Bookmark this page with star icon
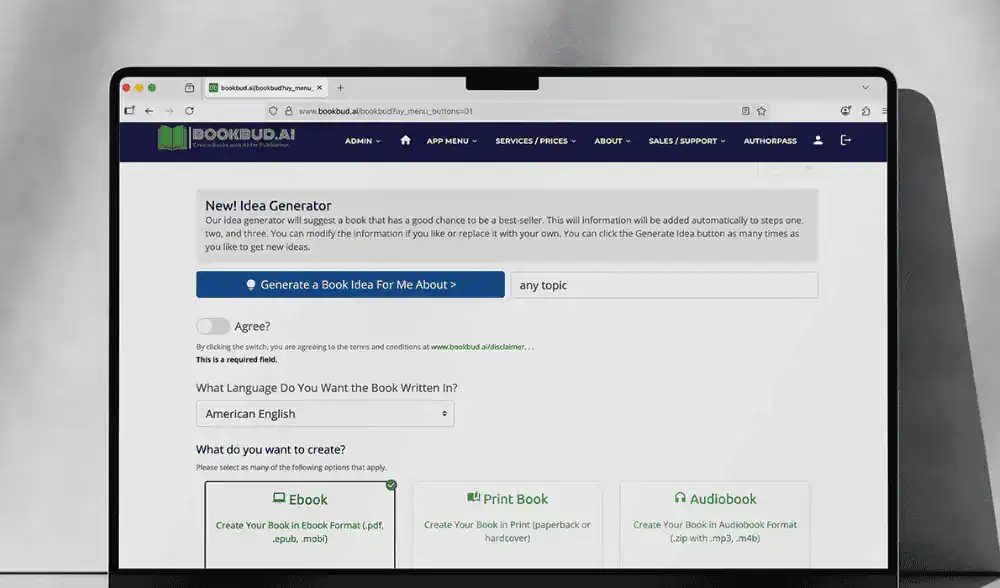This screenshot has width=1000, height=588. pos(761,111)
